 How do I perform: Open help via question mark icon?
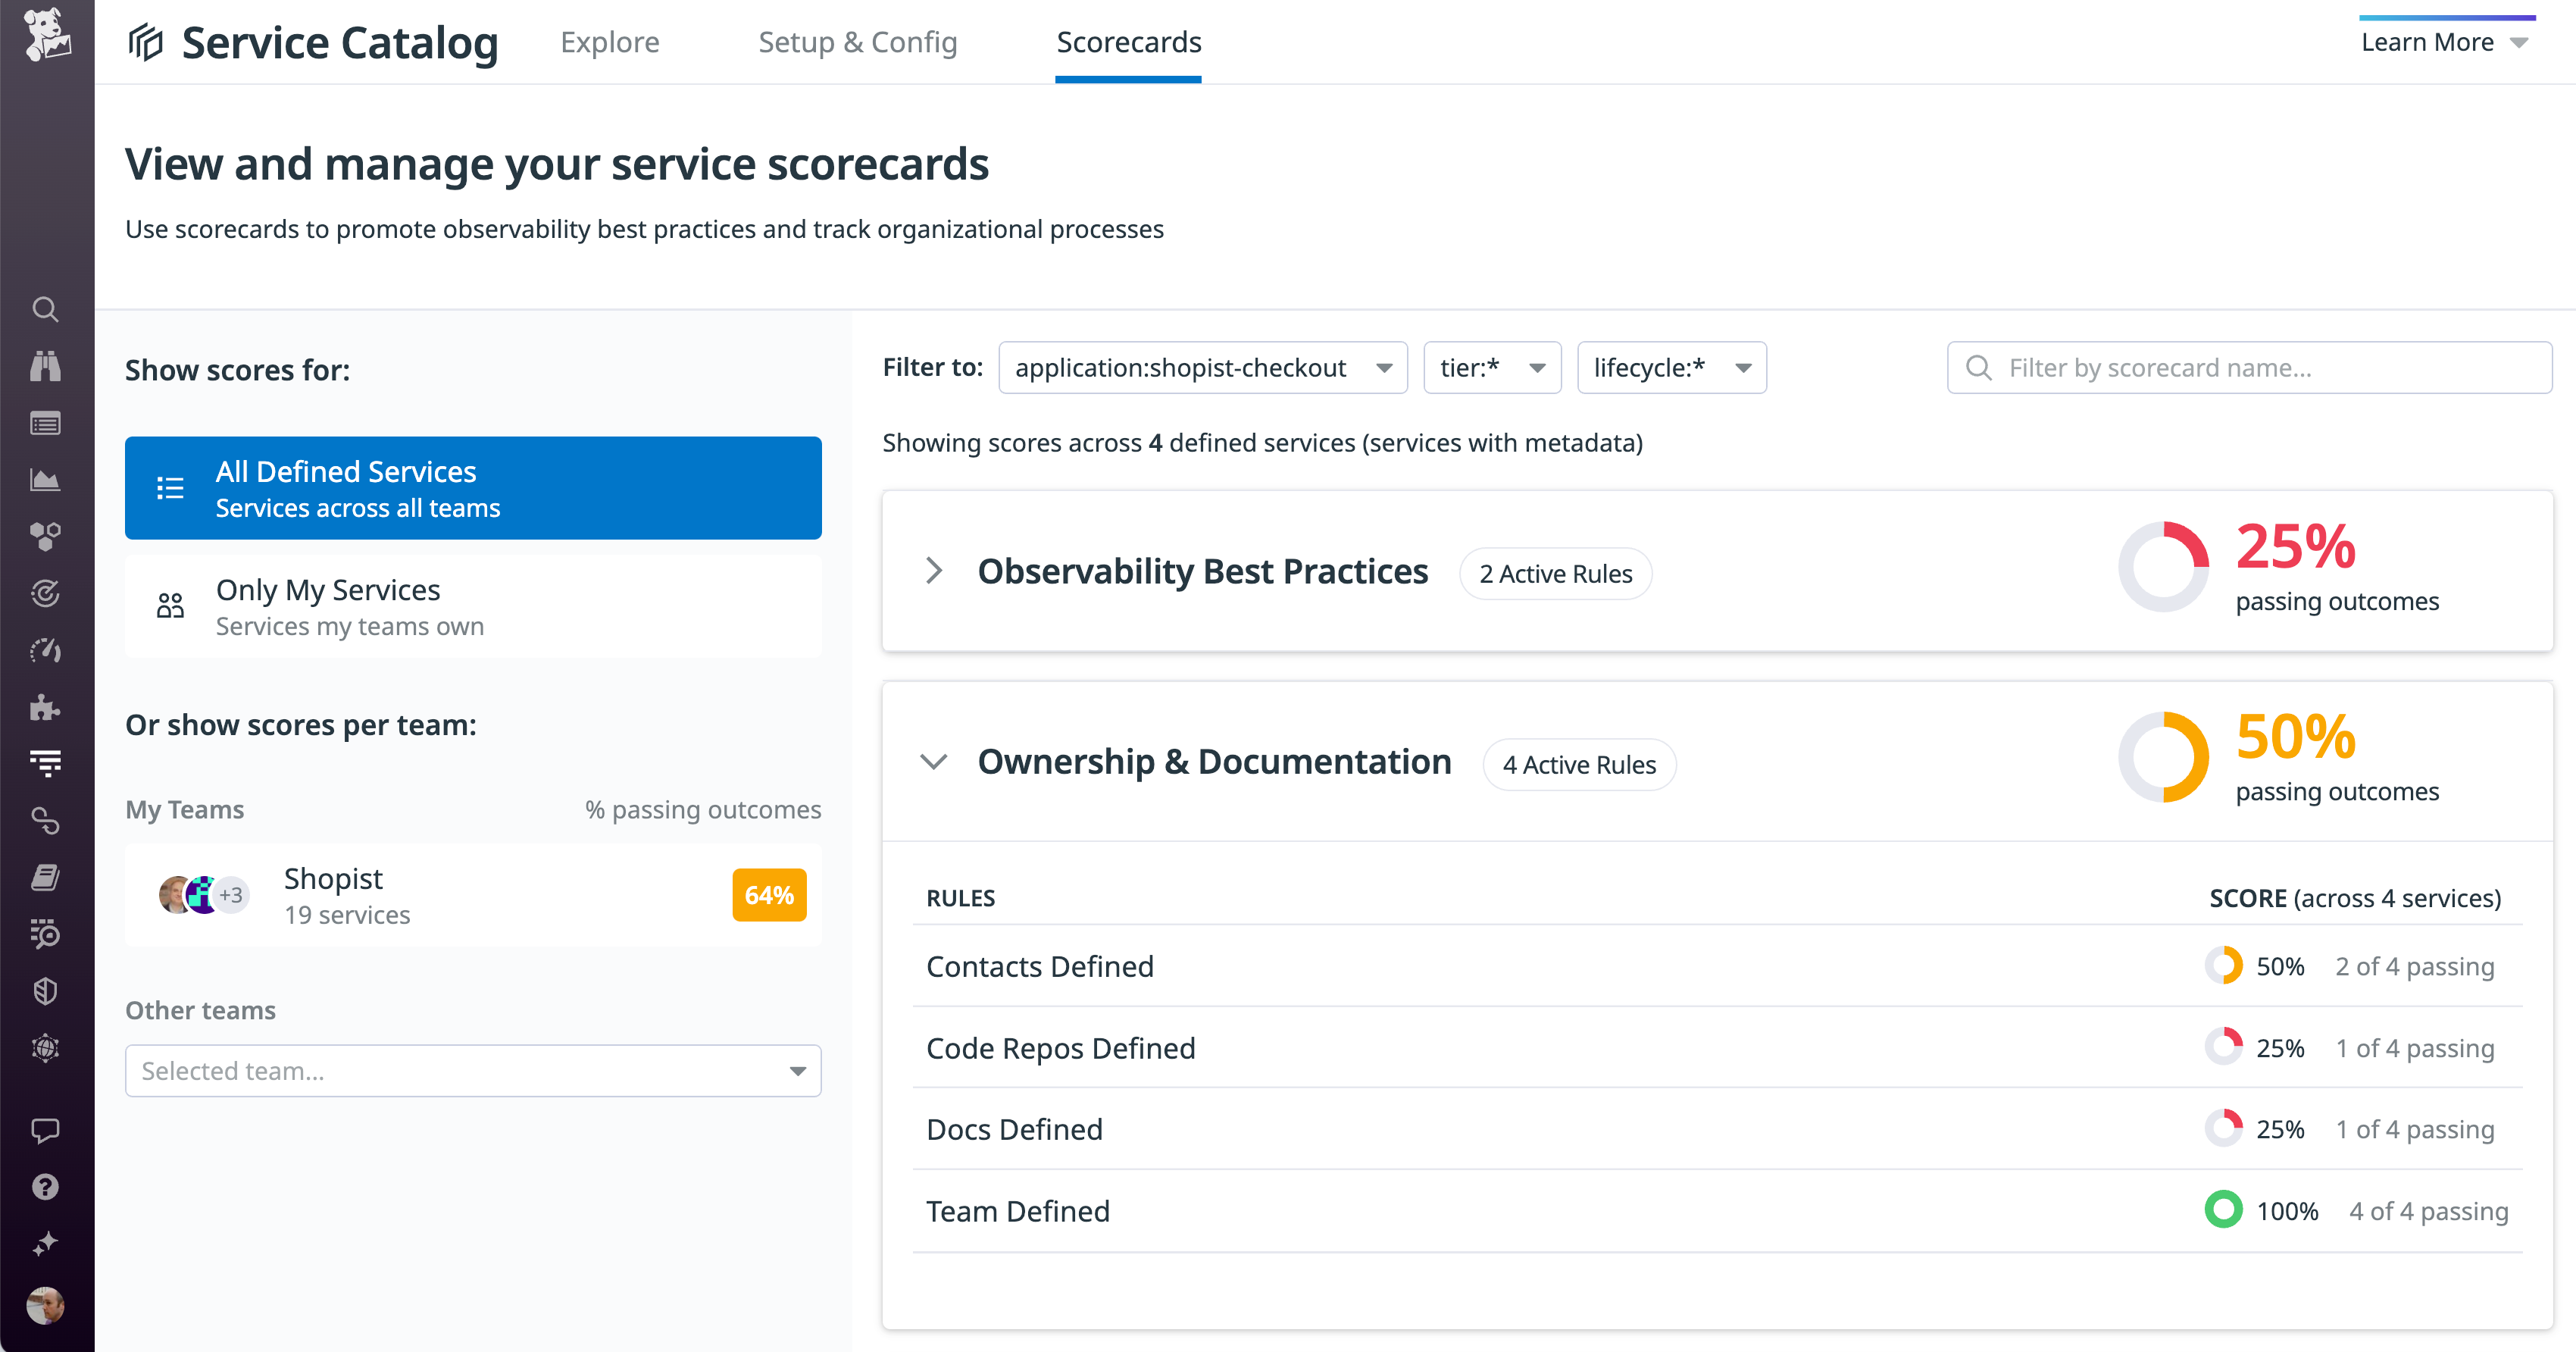point(46,1187)
